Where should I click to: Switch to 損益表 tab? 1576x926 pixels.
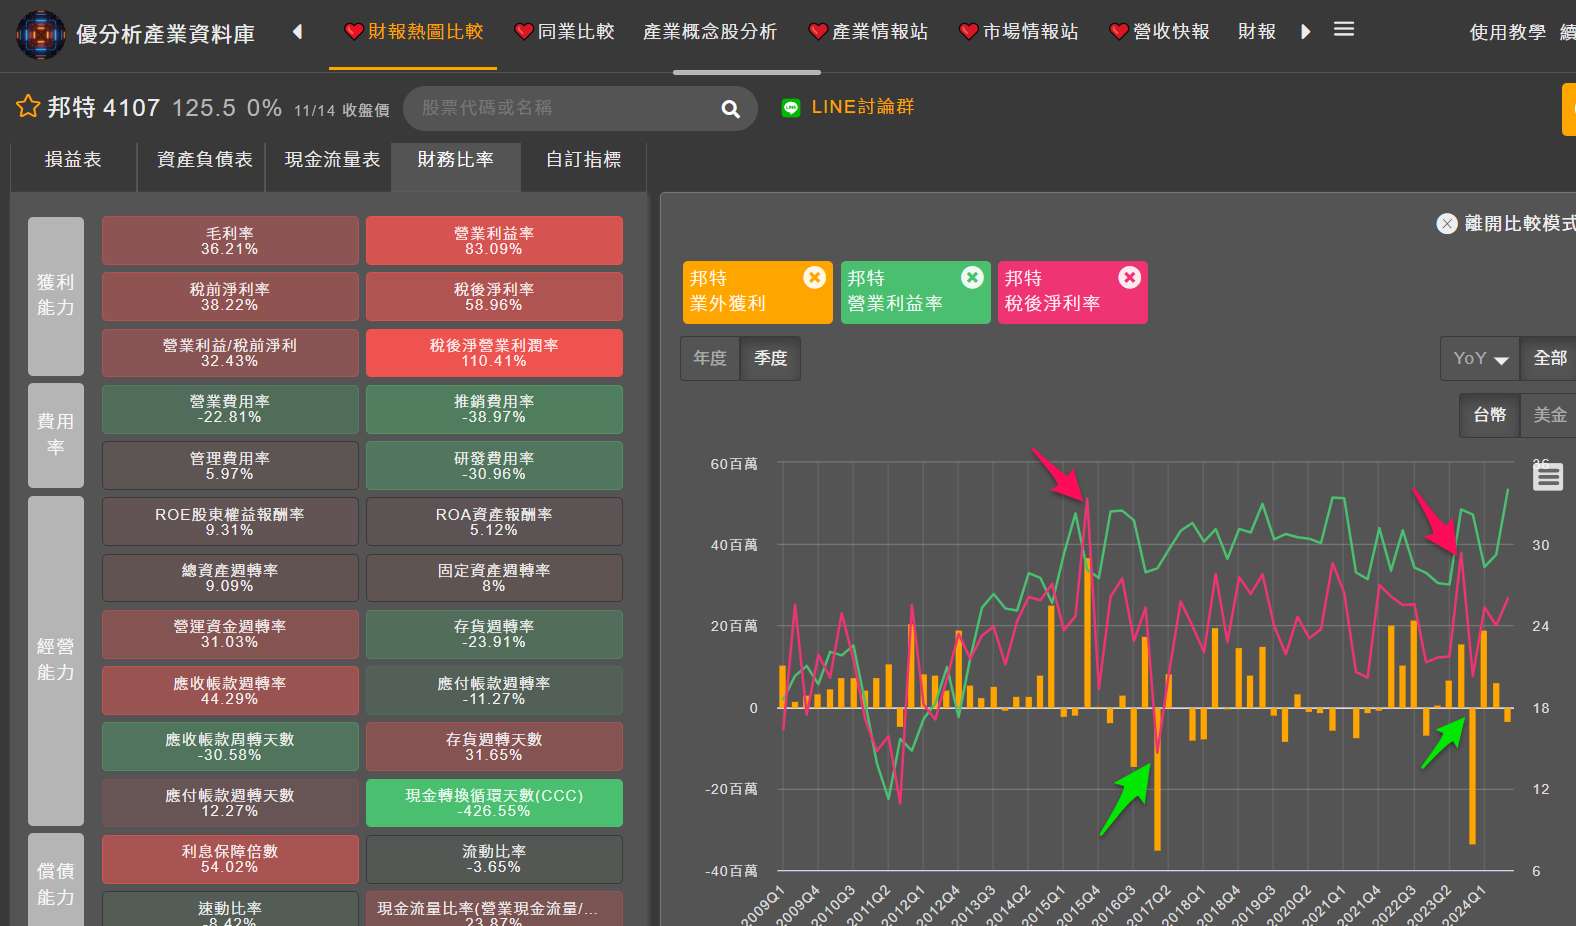(x=73, y=160)
